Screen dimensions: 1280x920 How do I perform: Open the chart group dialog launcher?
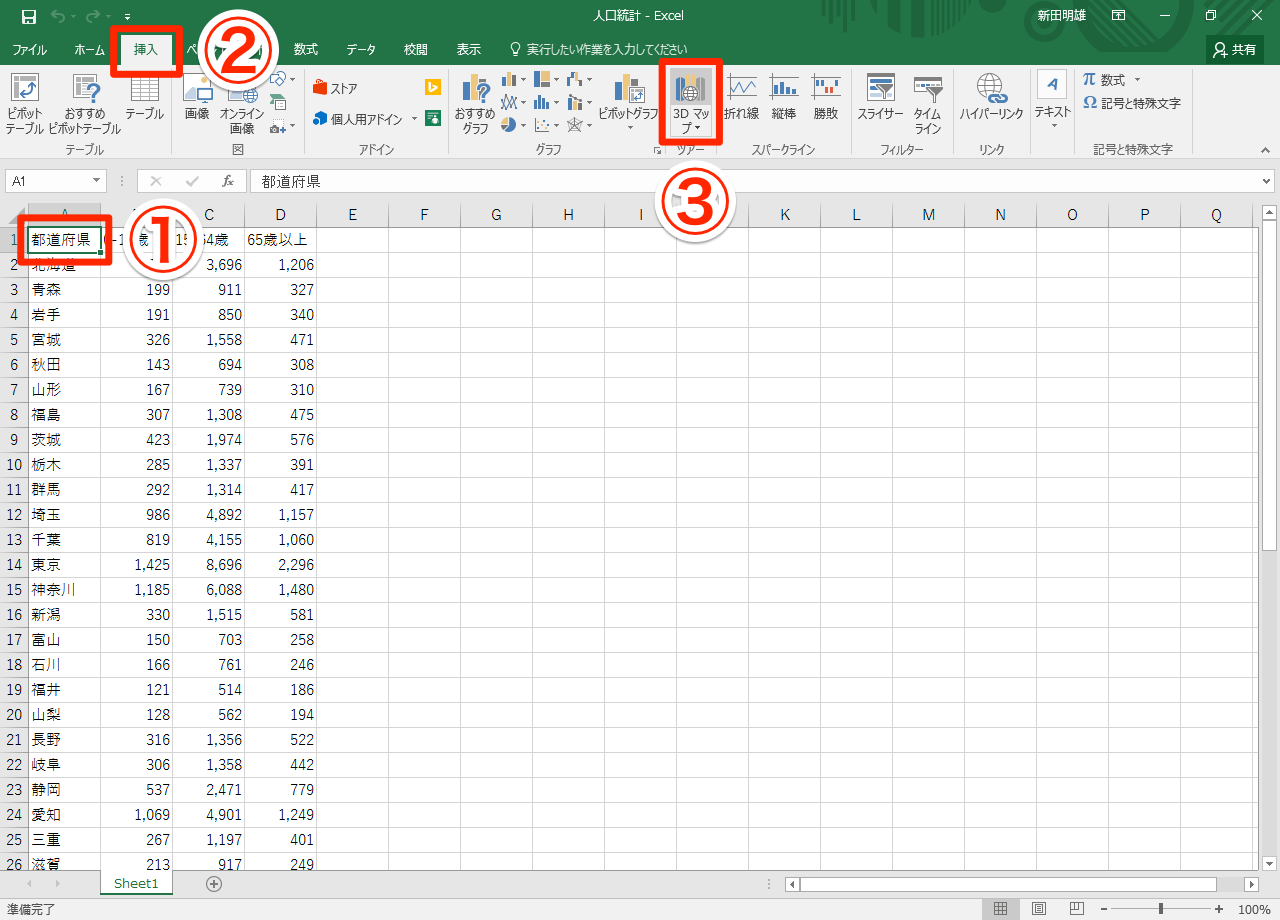point(657,150)
